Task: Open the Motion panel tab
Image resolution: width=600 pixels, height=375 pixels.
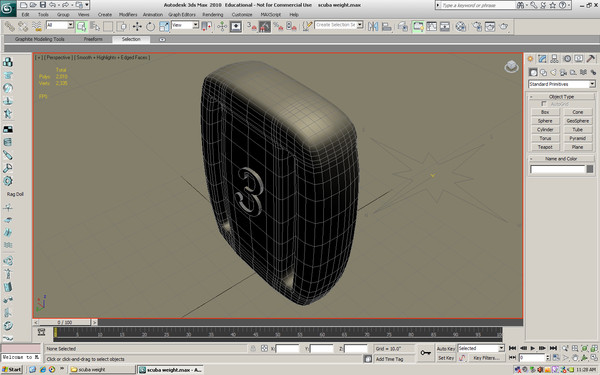Action: (567, 59)
